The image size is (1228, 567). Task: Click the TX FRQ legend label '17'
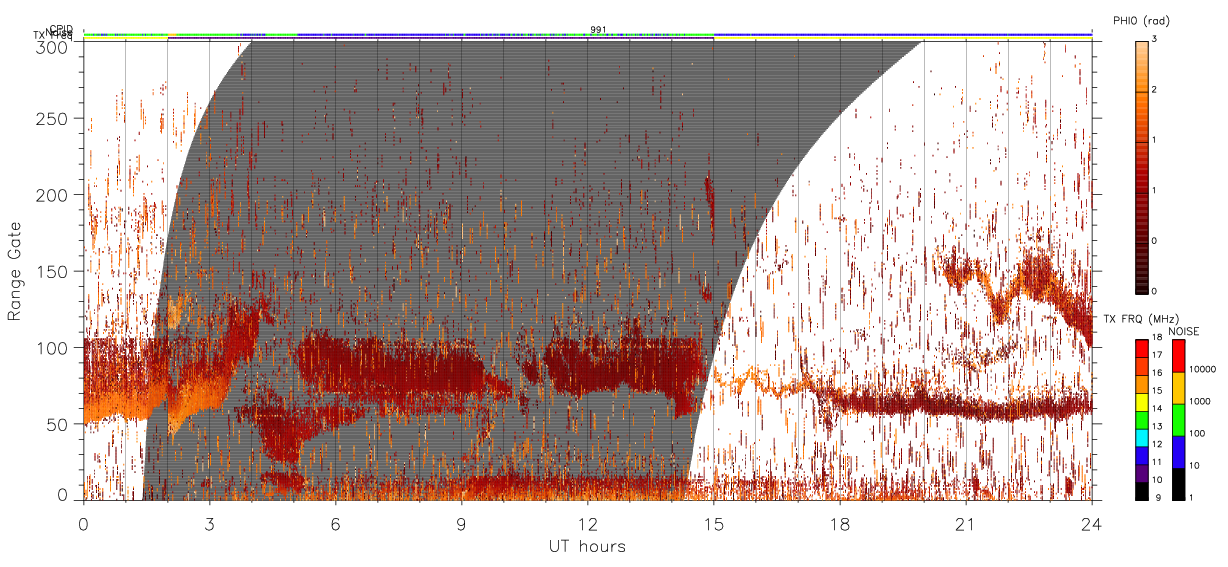[x=1157, y=355]
